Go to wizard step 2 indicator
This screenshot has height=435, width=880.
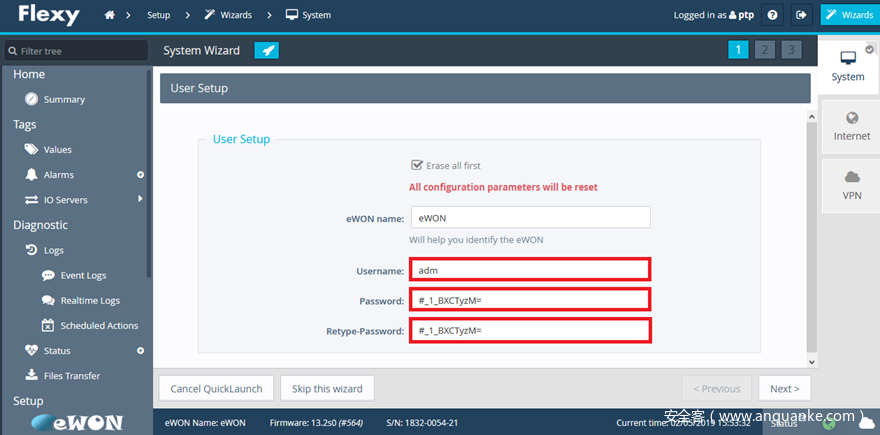pos(764,50)
